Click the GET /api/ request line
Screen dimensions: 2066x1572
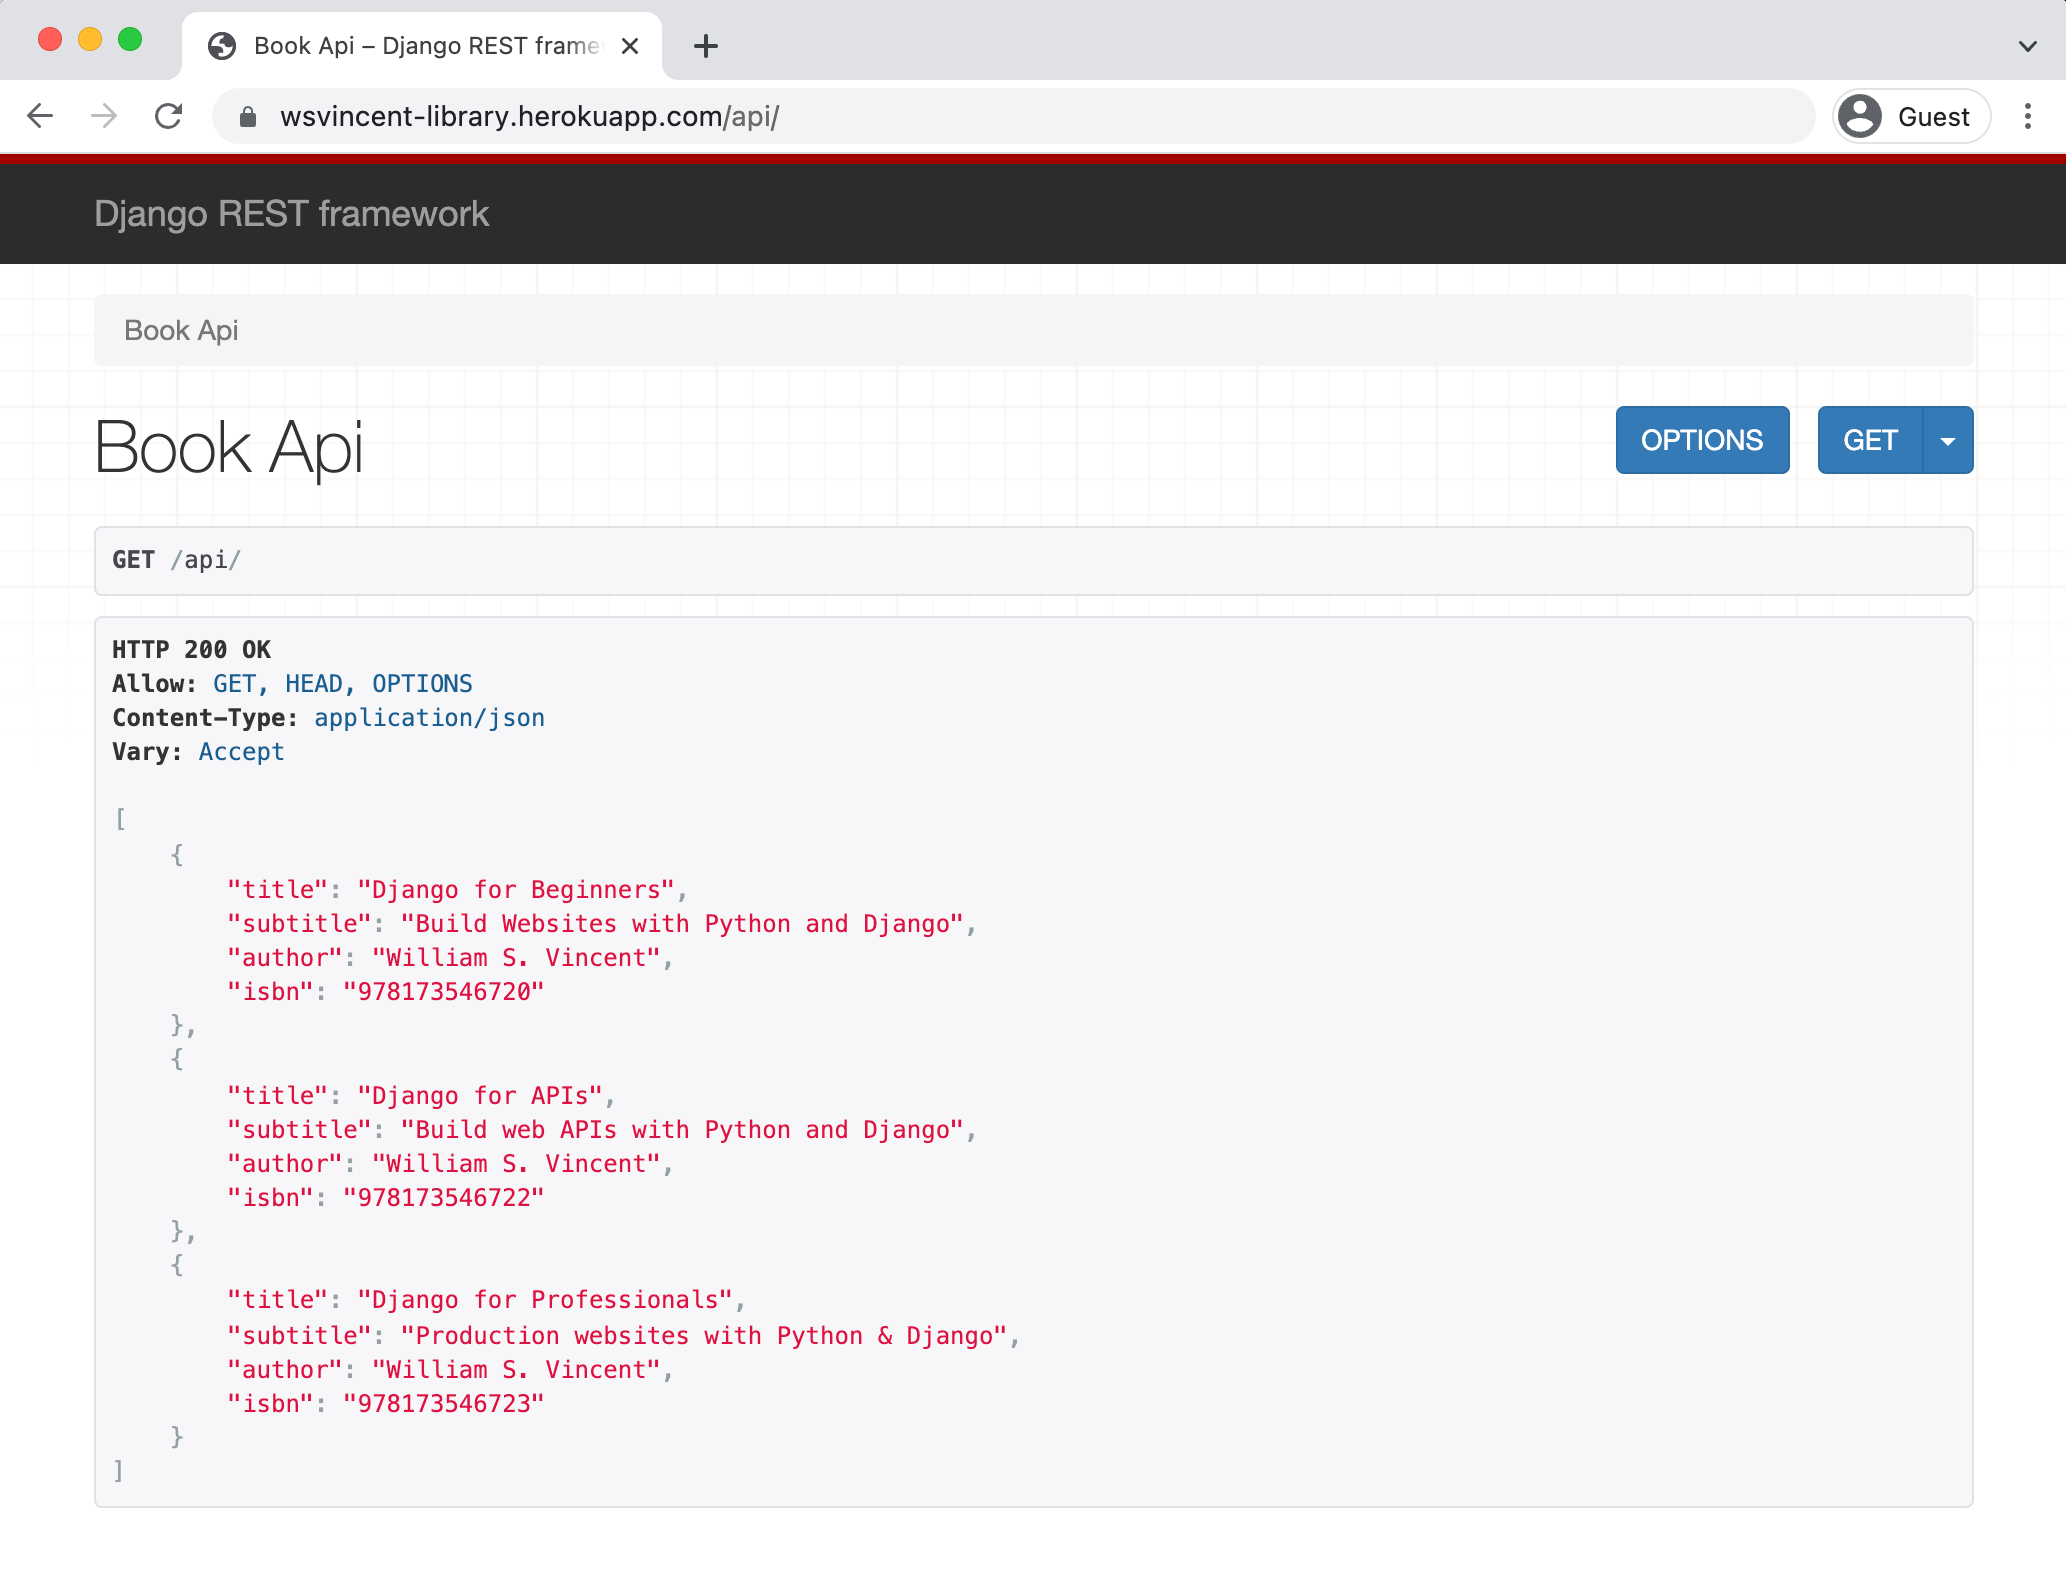tap(176, 560)
